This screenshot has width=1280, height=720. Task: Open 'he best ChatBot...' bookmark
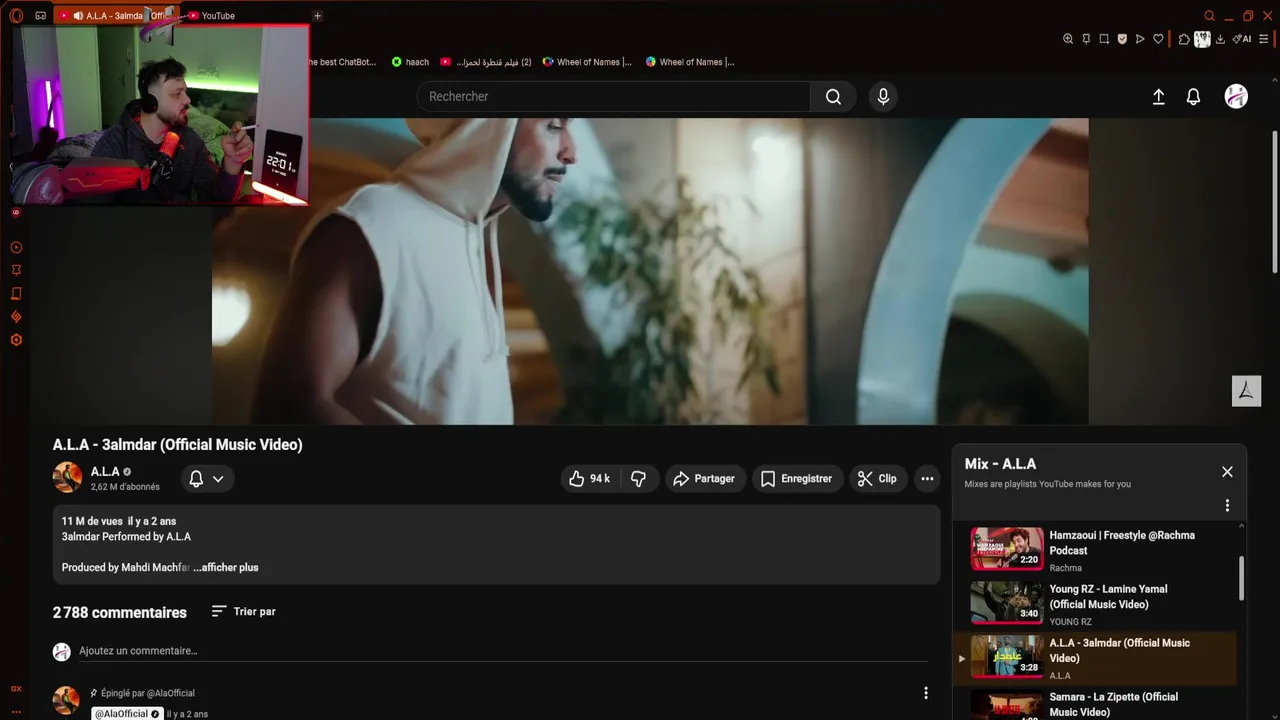click(343, 62)
